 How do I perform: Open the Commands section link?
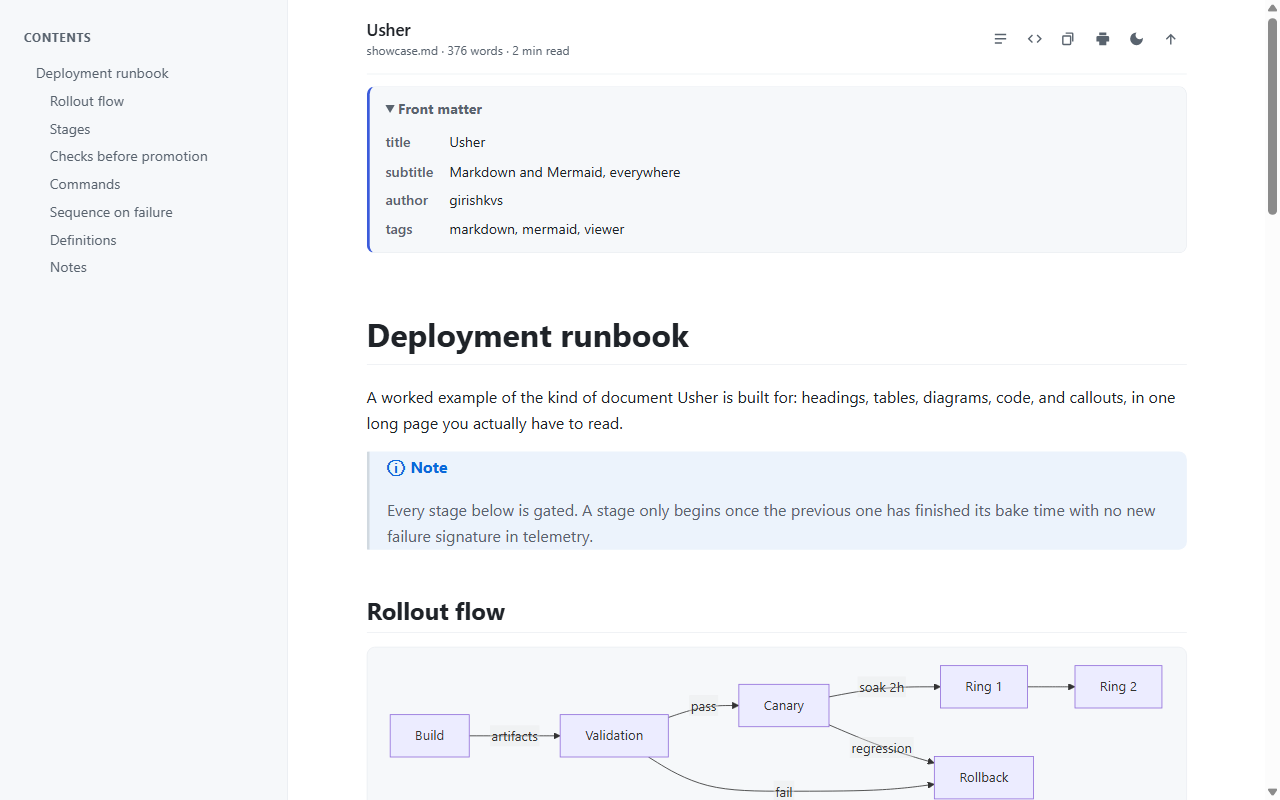coord(85,184)
